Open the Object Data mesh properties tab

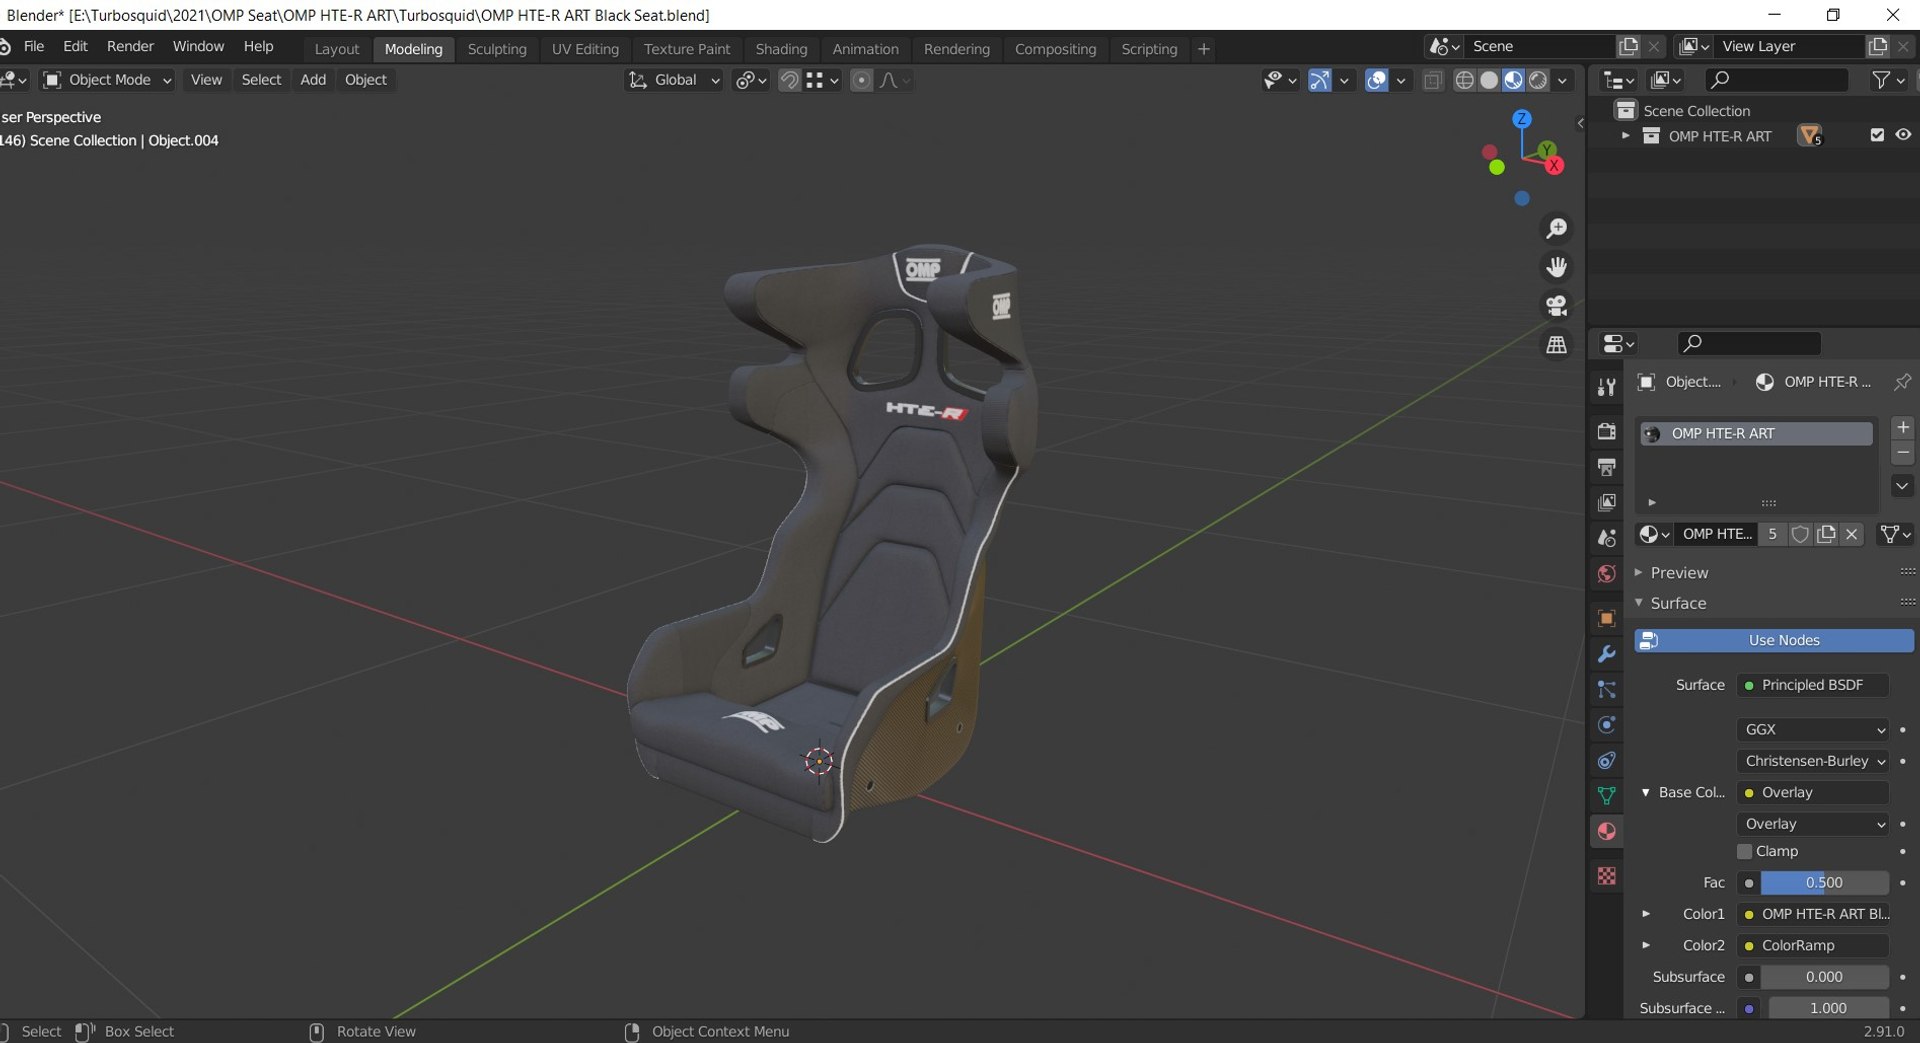tap(1606, 796)
